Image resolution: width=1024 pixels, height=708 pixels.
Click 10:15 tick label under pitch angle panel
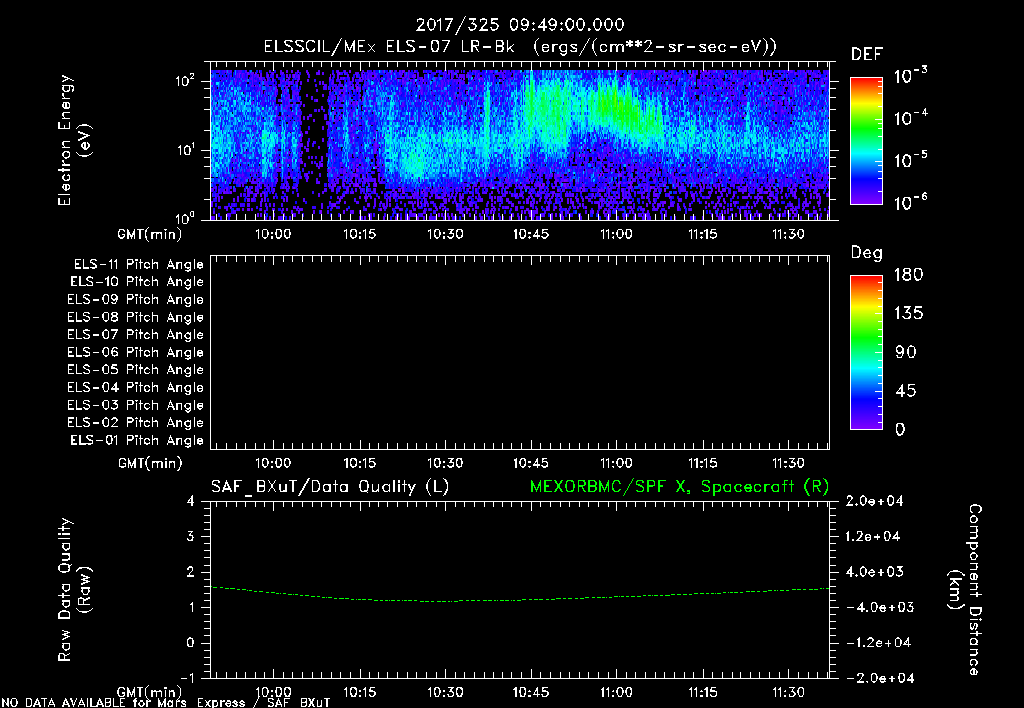359,463
